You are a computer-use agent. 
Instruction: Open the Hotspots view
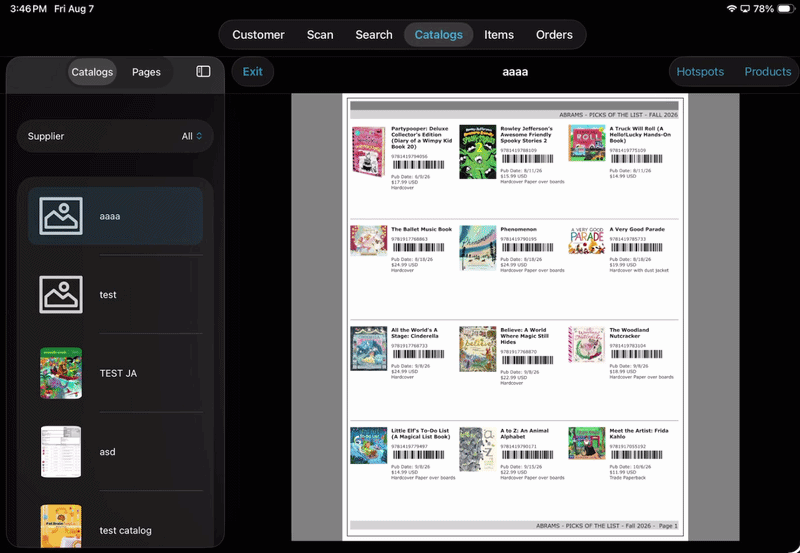click(x=700, y=71)
